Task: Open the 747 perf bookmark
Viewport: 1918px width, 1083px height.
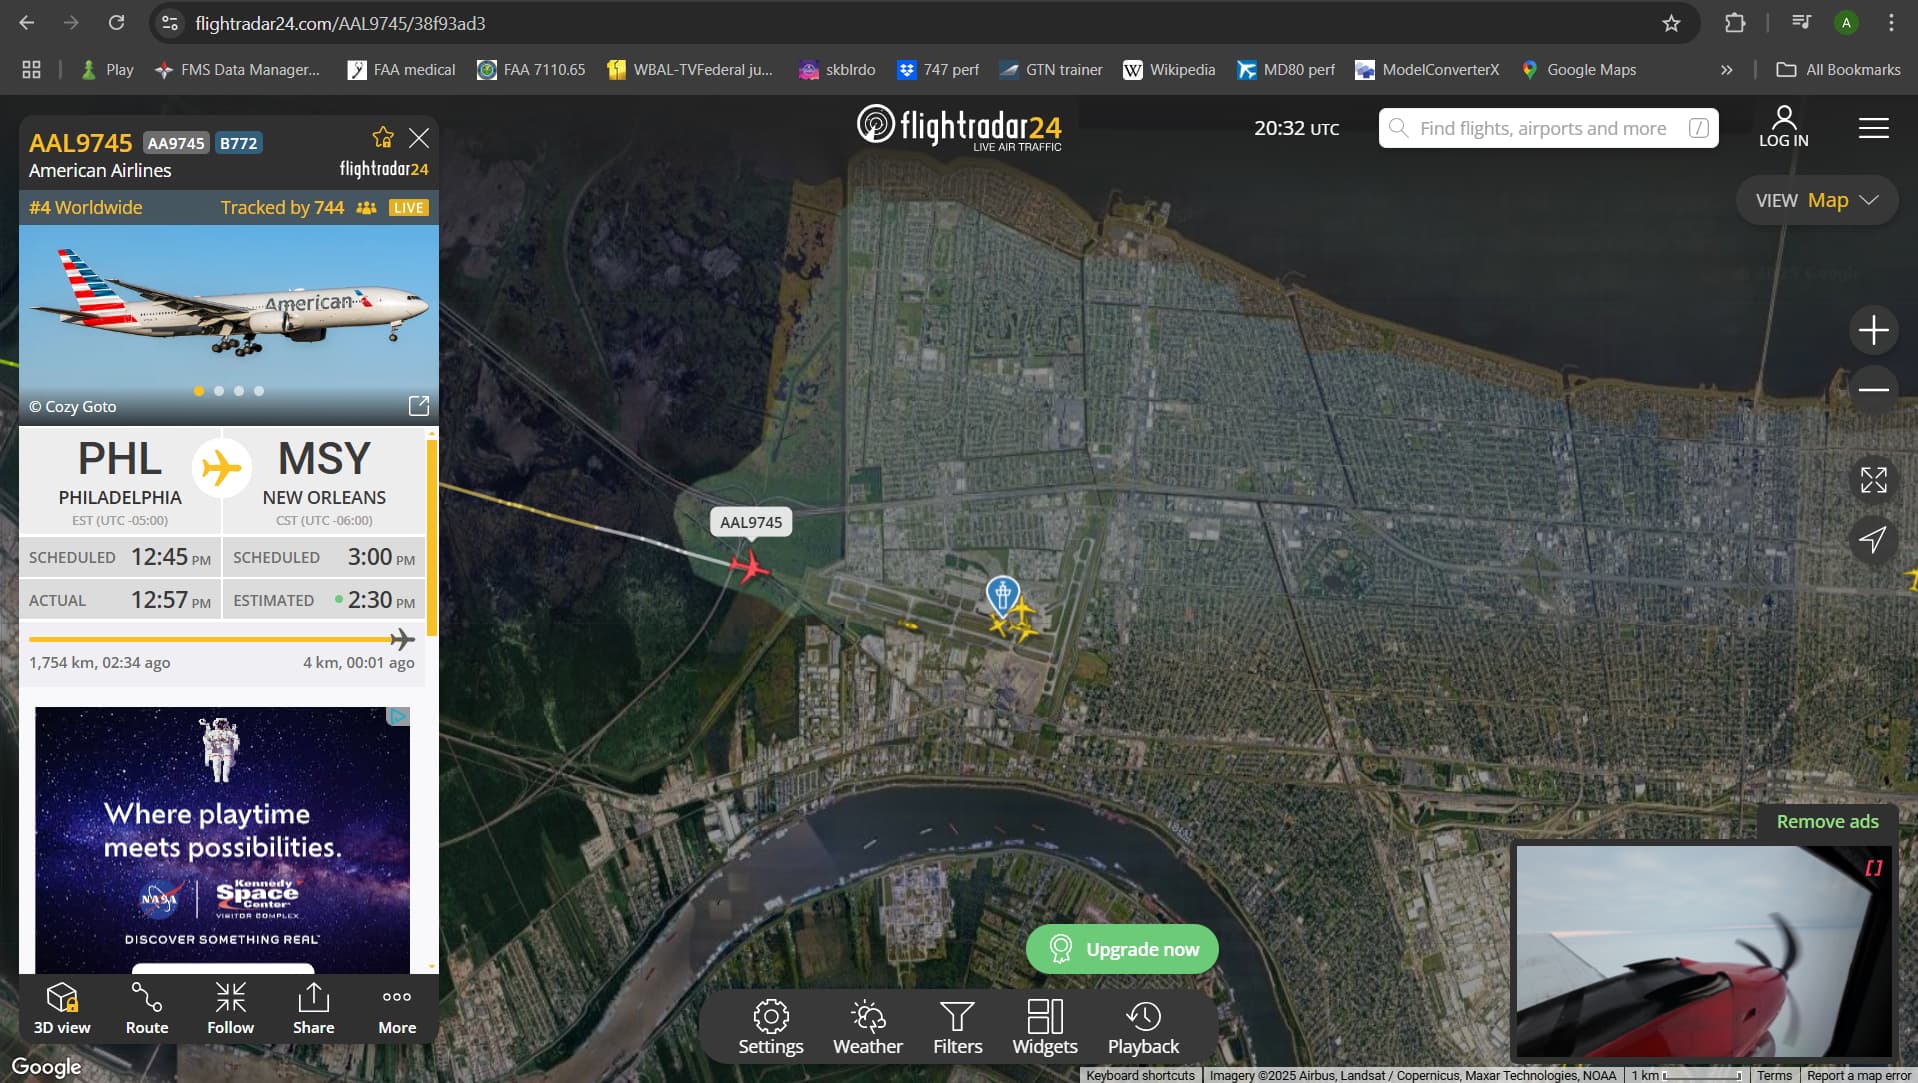Action: tap(938, 69)
